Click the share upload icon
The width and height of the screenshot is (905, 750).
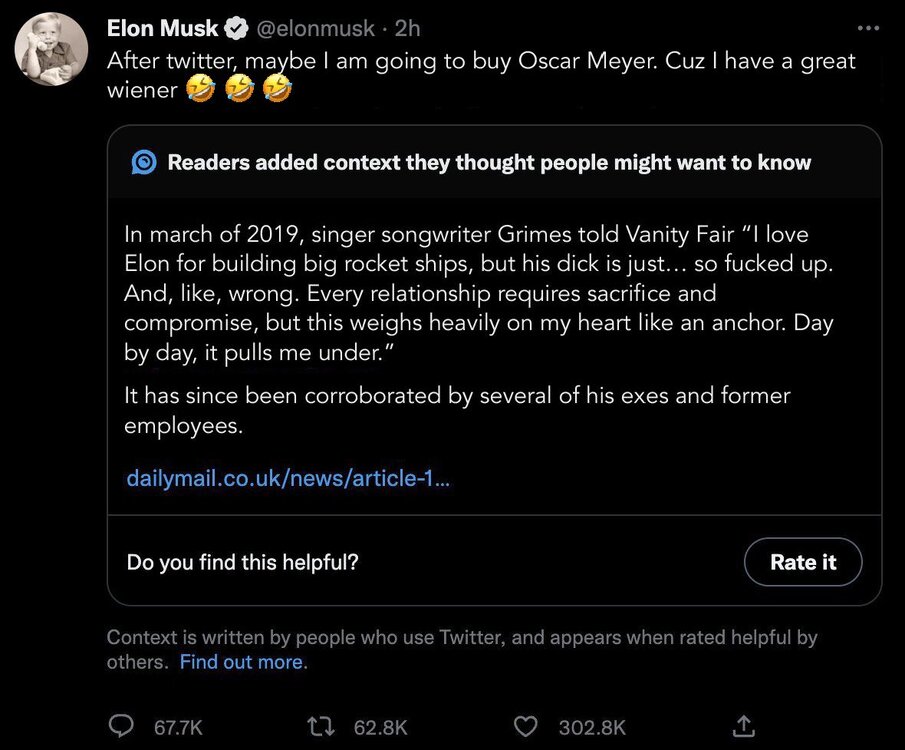pos(743,725)
